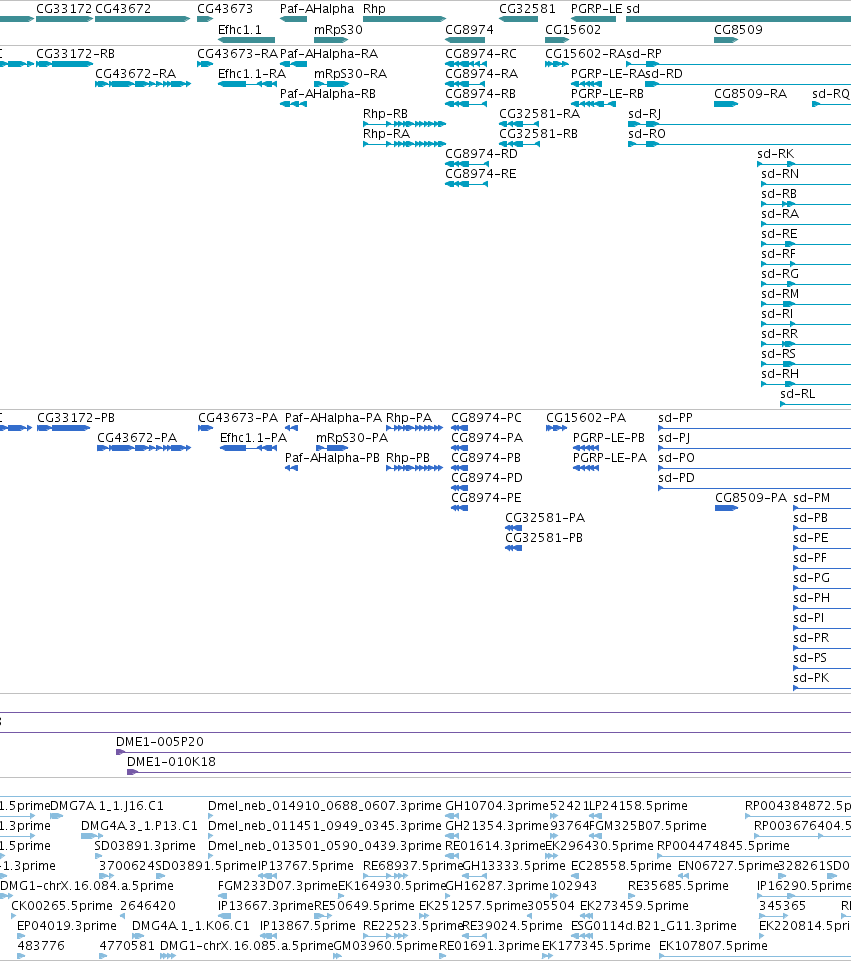This screenshot has width=851, height=961.
Task: Click BAC clone DME1-010K18
Action: tap(172, 762)
